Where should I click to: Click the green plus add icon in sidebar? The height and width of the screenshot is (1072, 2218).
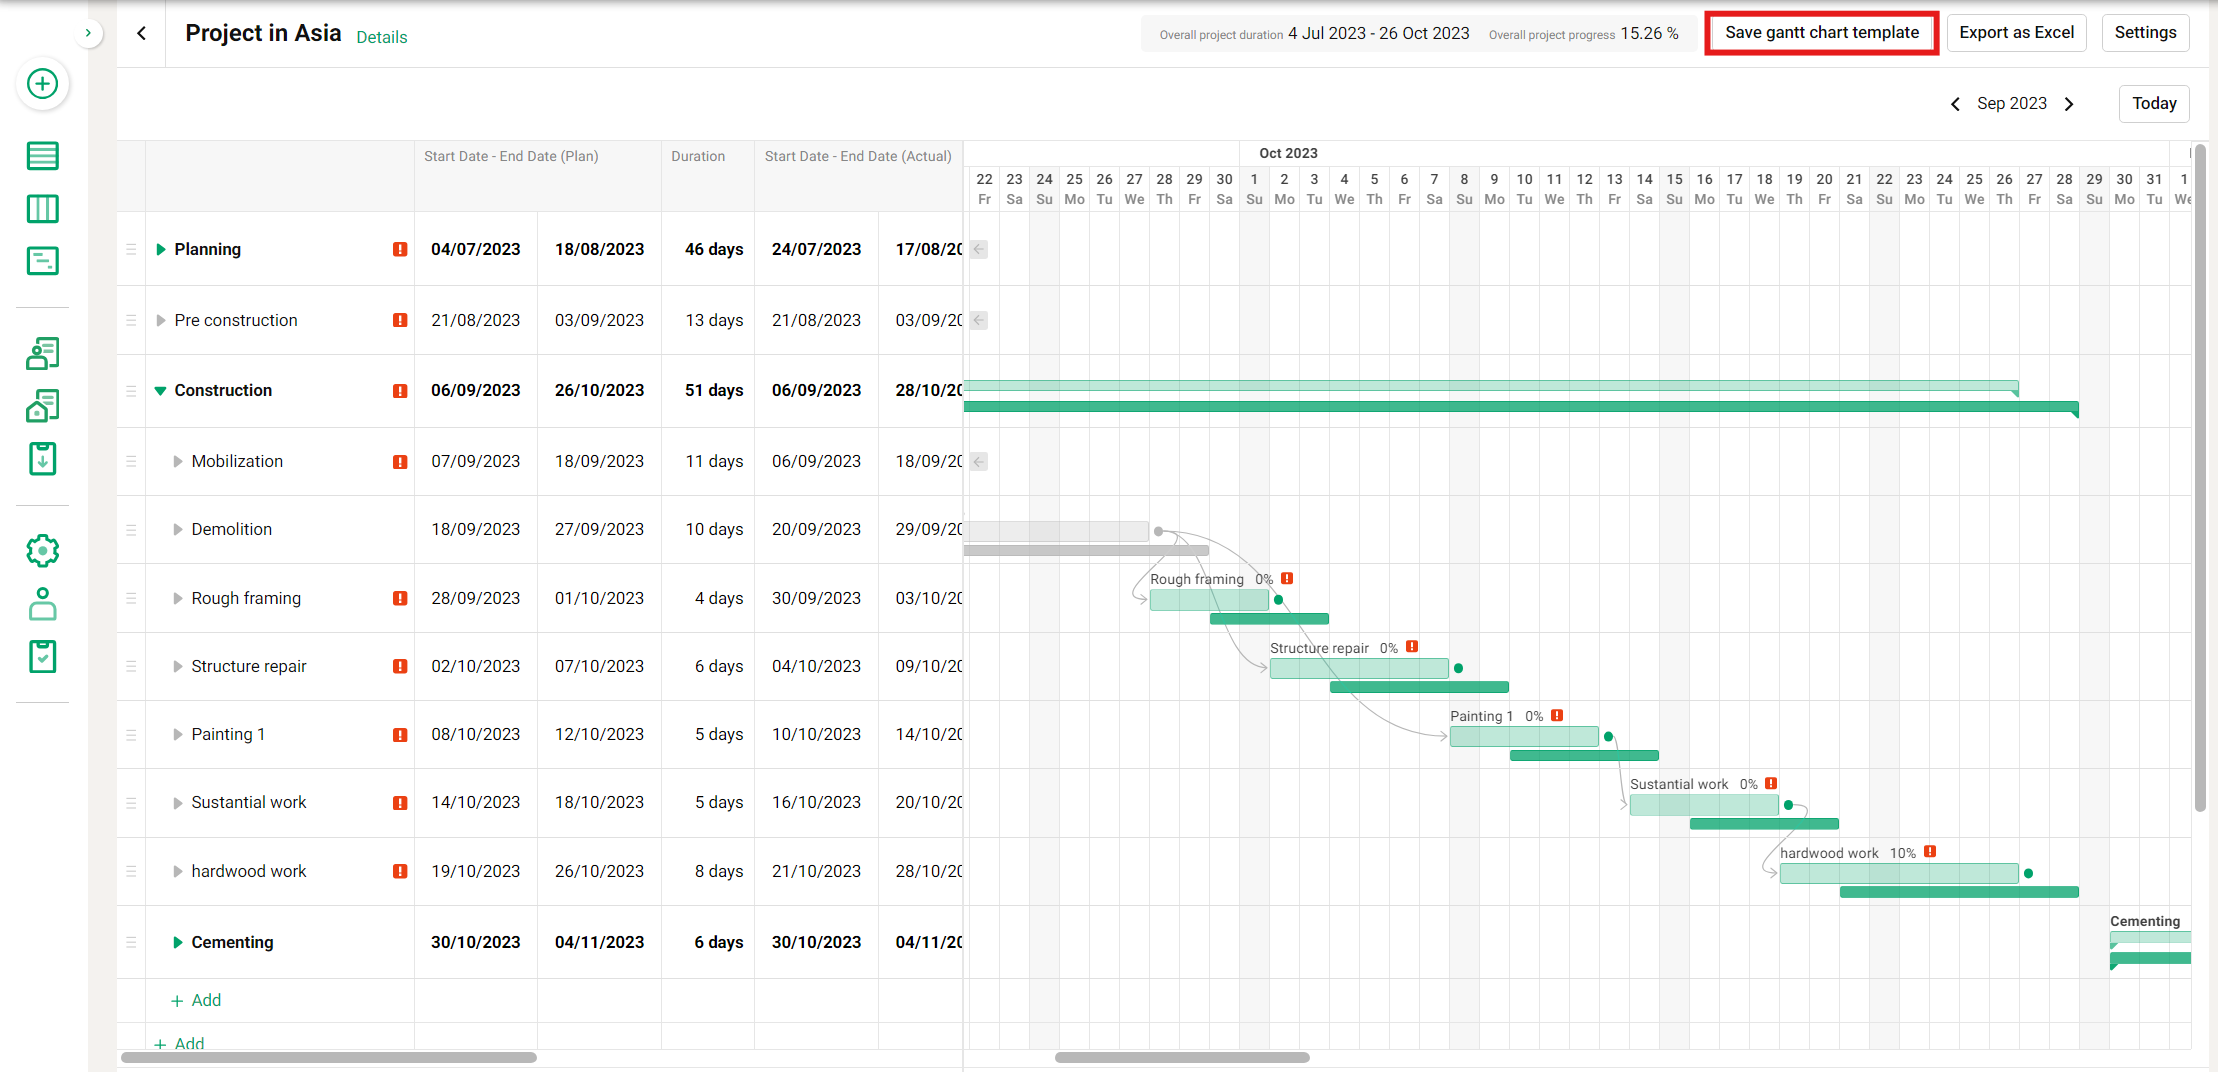pyautogui.click(x=42, y=84)
